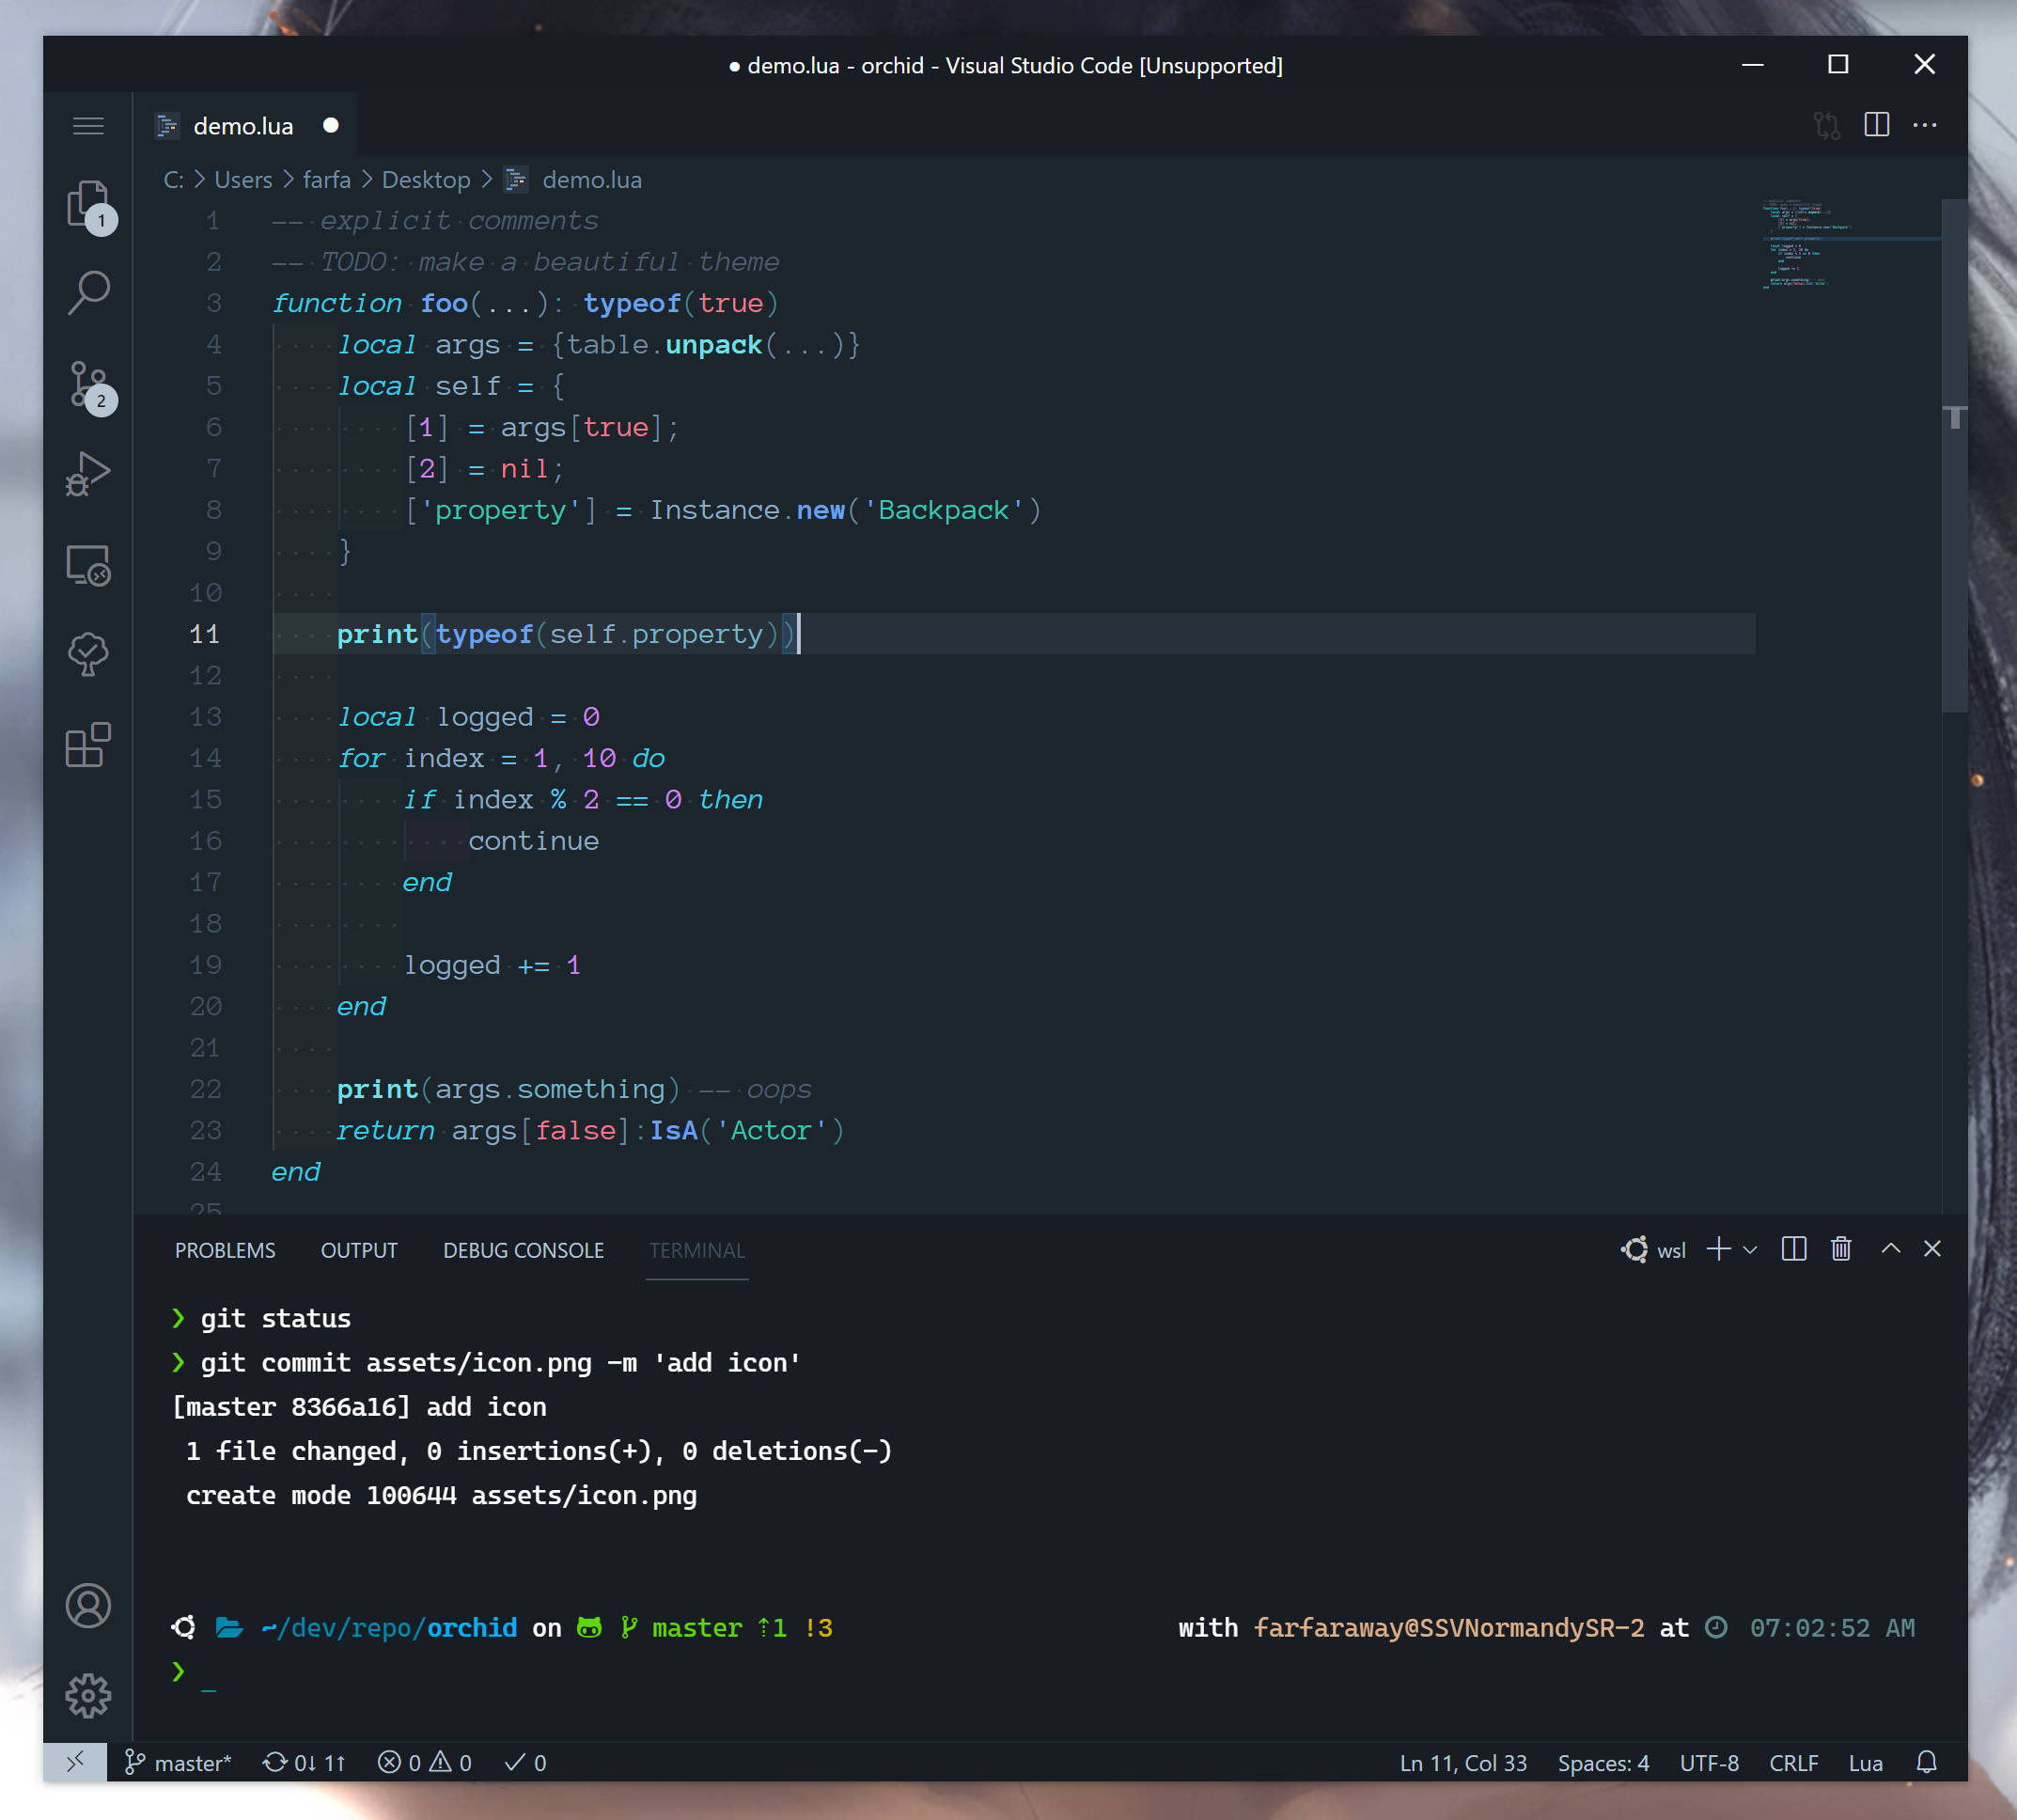The width and height of the screenshot is (2017, 1820).
Task: Open the Explorer view in activity bar
Action: tap(88, 205)
